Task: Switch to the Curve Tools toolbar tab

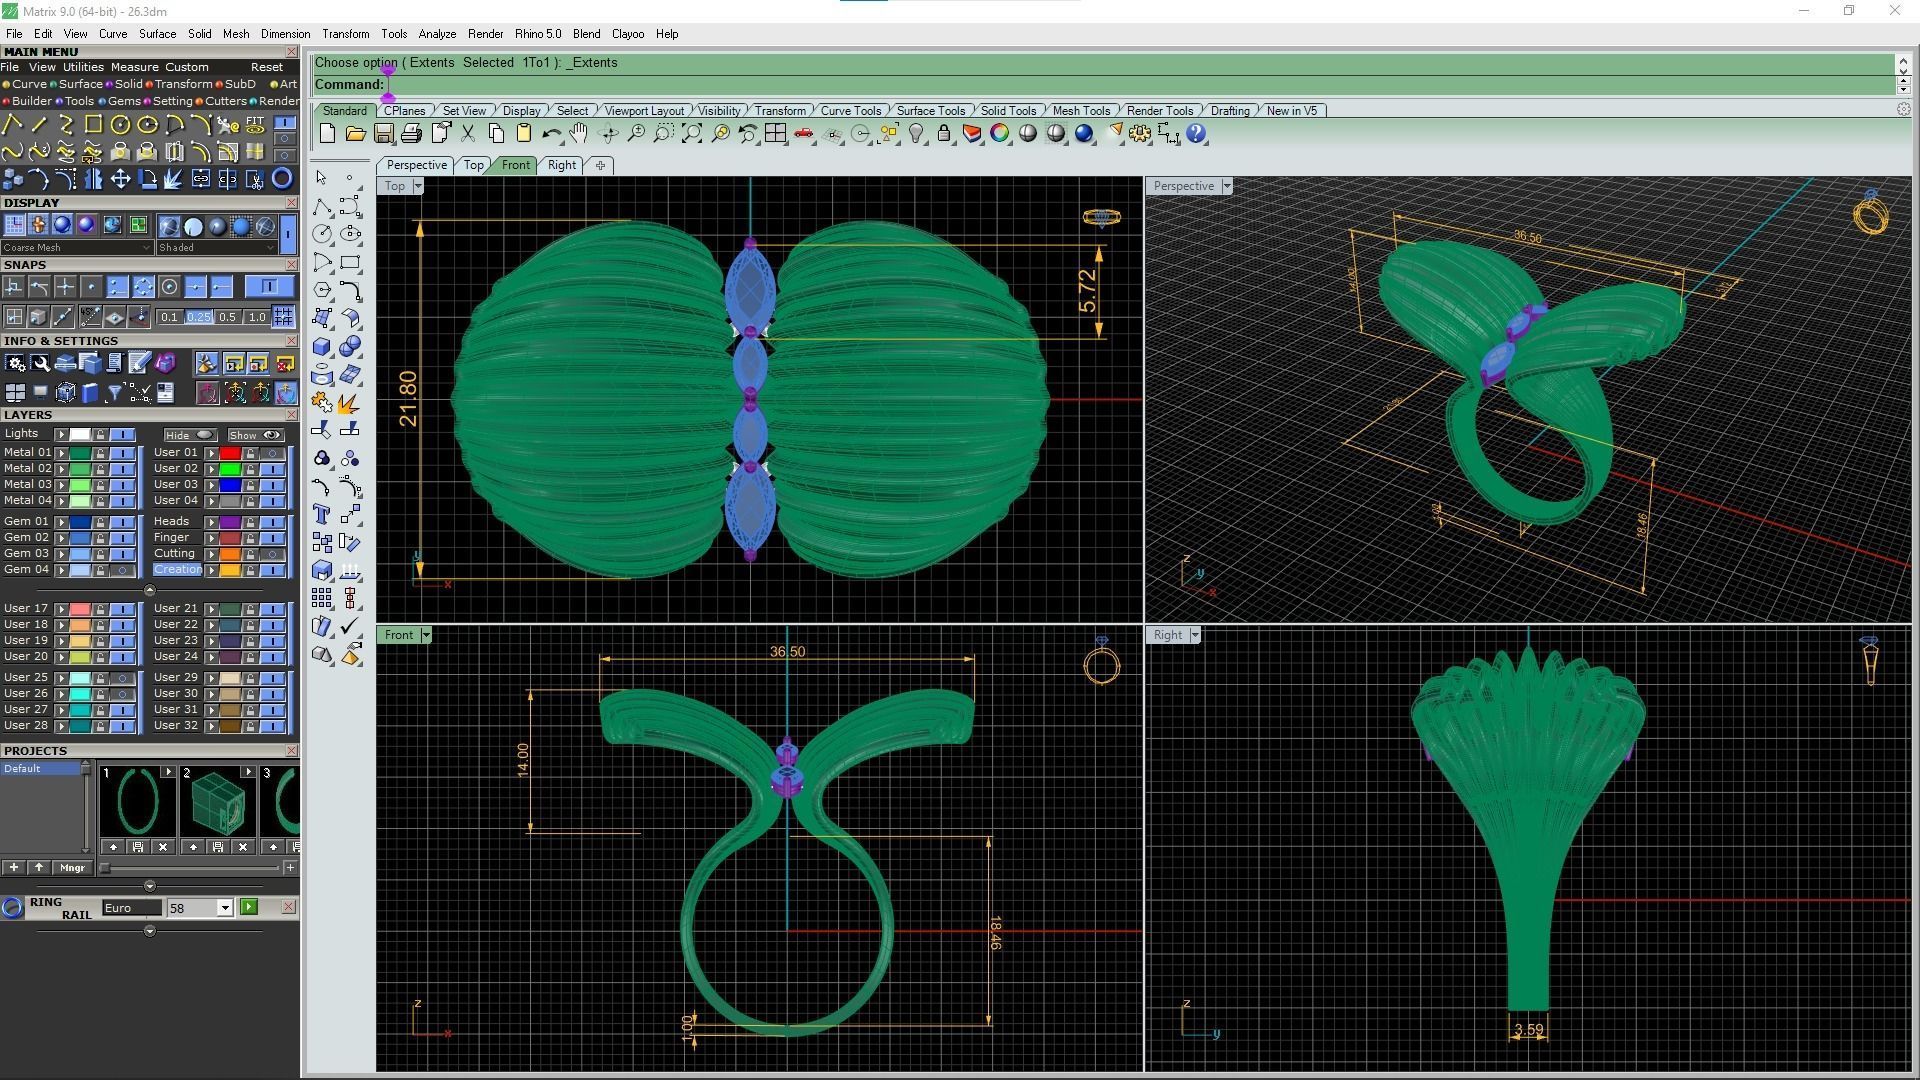Action: 850,111
